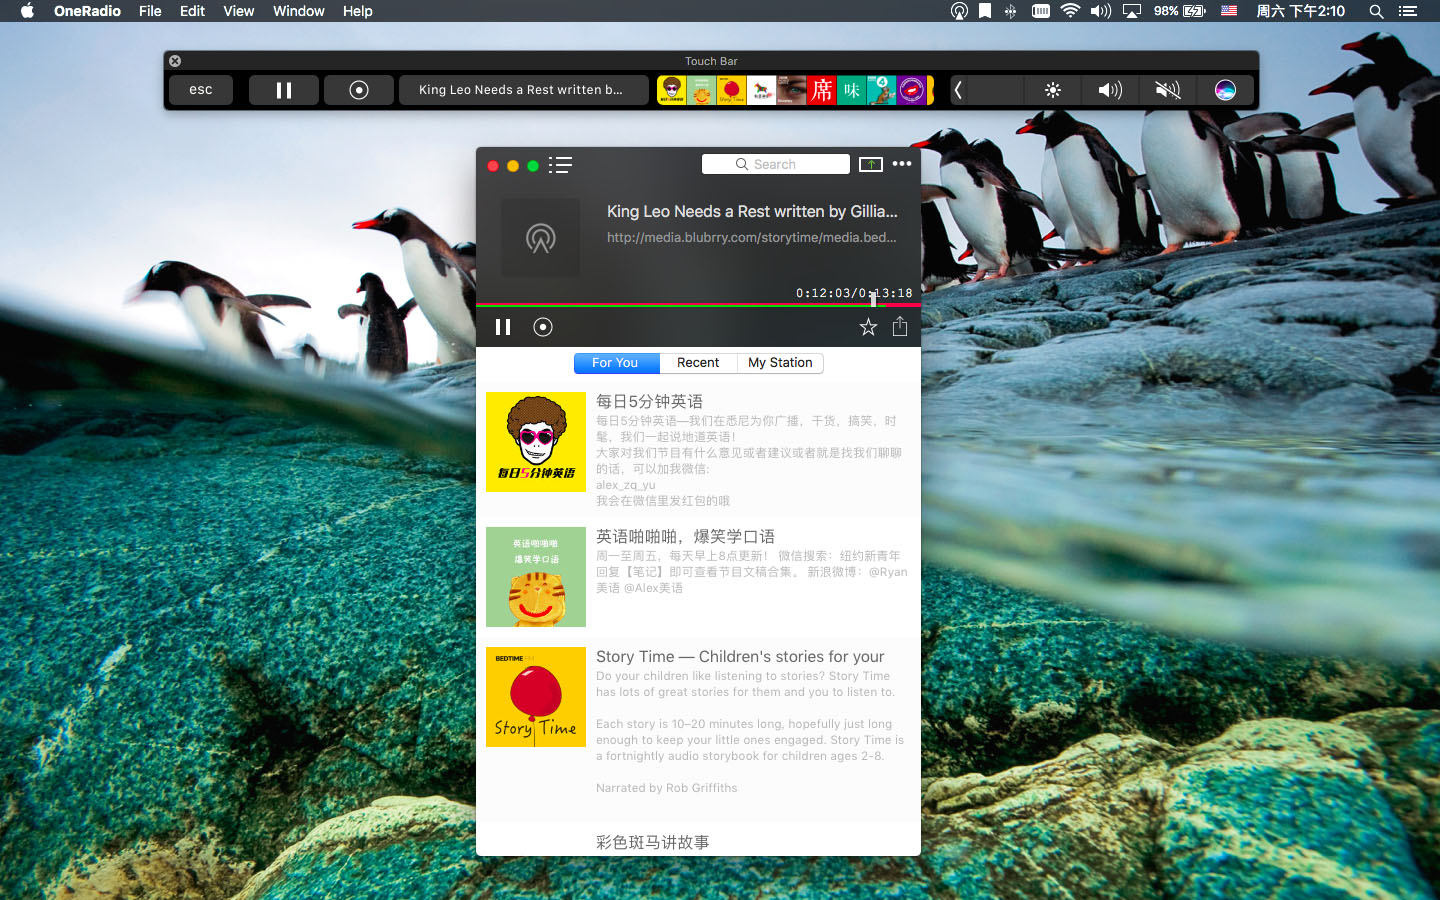Click the podcast artwork placeholder in the player
Viewport: 1440px width, 900px height.
coord(540,238)
